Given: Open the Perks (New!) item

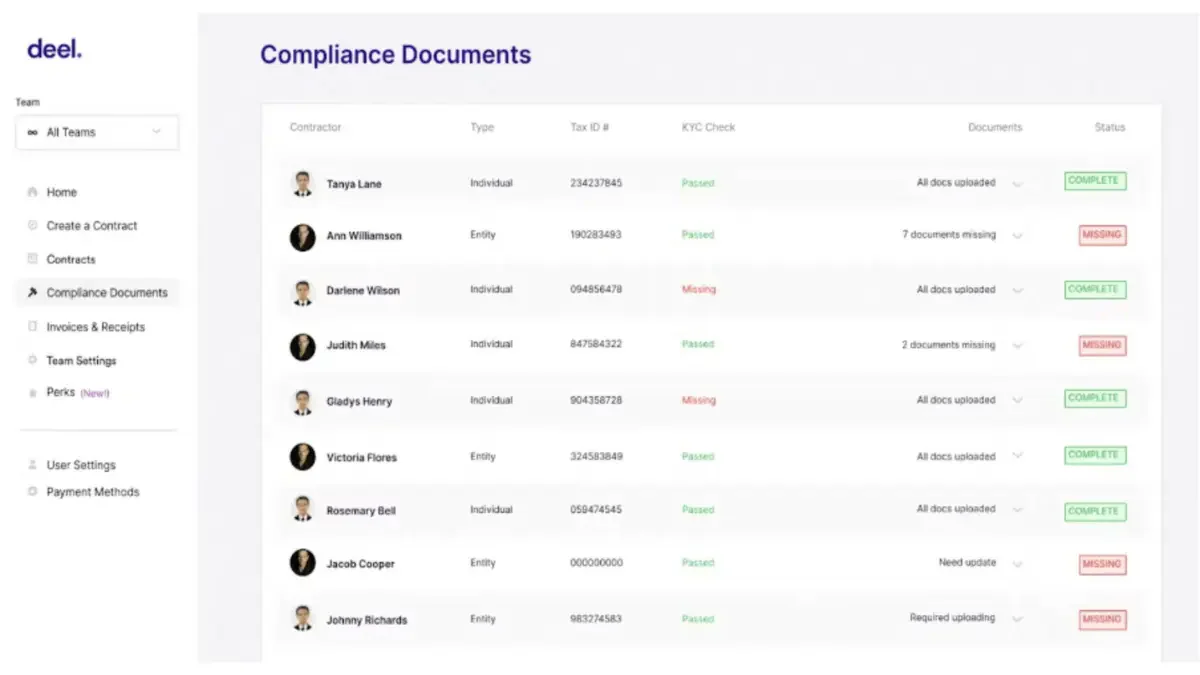Looking at the screenshot, I should [78, 393].
